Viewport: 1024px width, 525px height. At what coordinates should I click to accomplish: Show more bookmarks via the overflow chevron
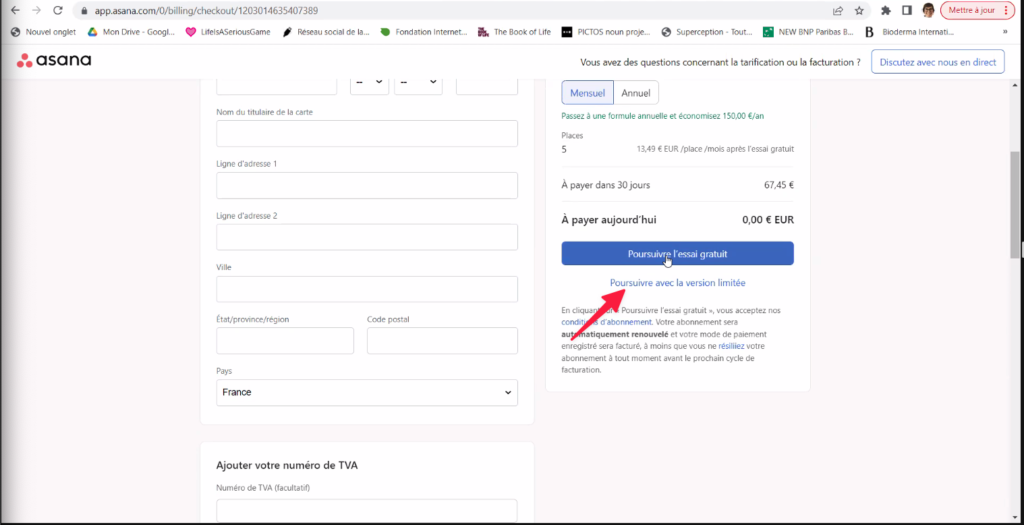1004,31
